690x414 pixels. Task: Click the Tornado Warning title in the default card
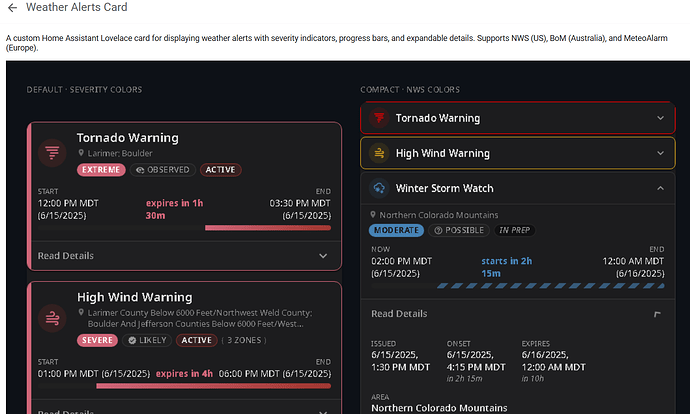coord(128,138)
